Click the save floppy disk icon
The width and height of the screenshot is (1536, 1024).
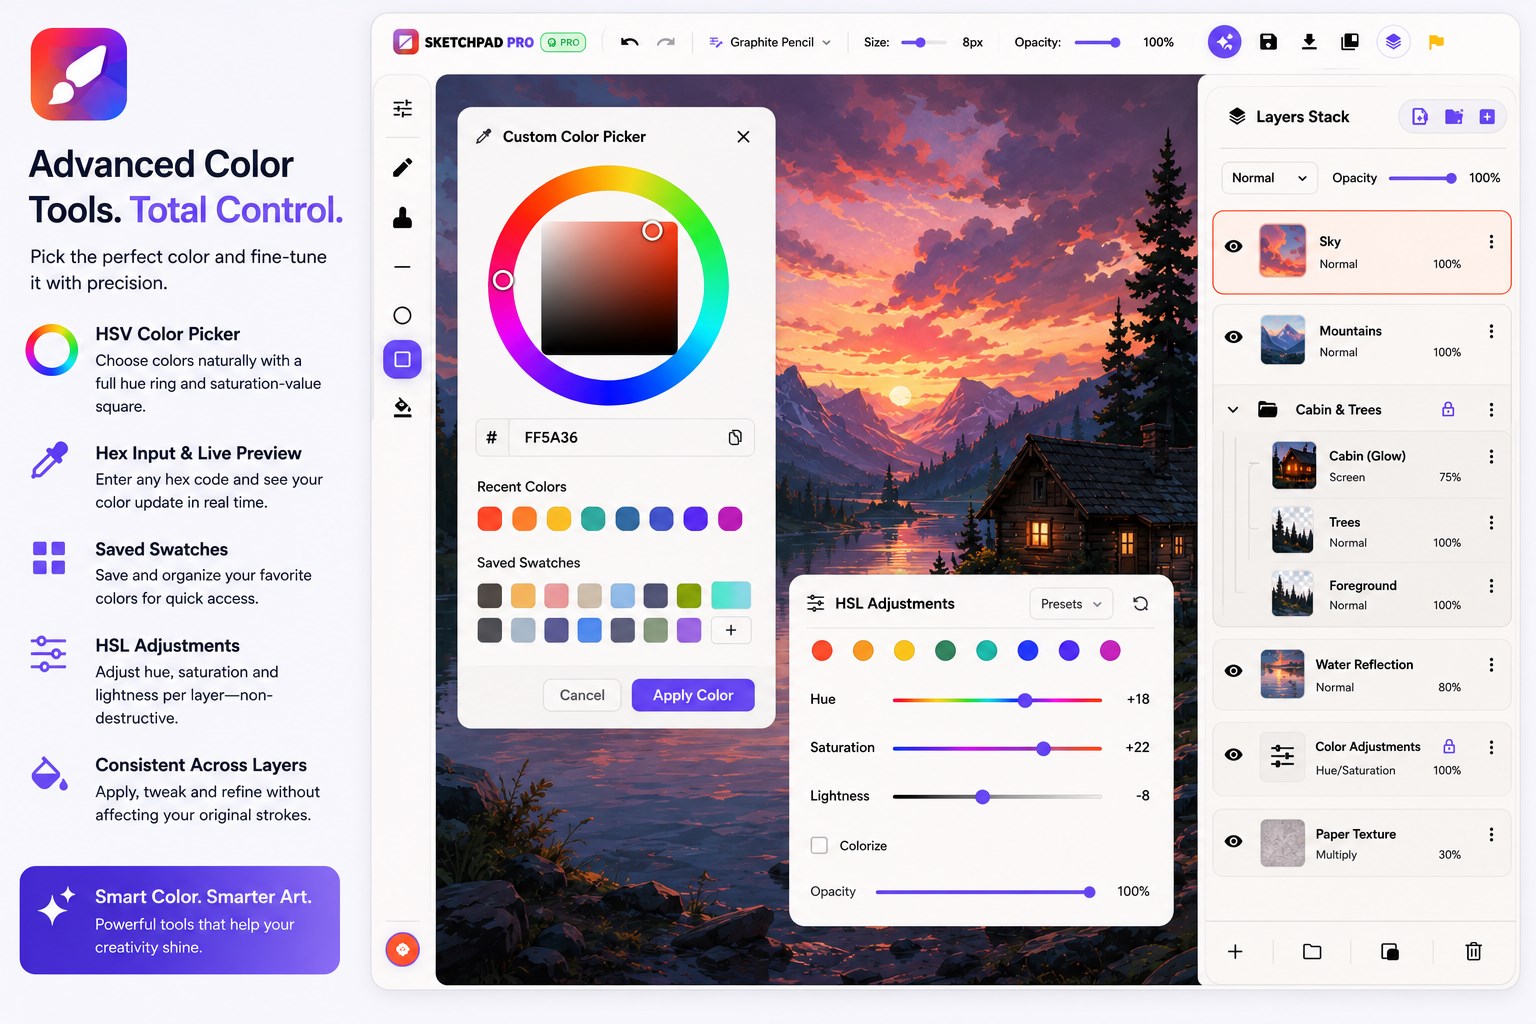1268,42
